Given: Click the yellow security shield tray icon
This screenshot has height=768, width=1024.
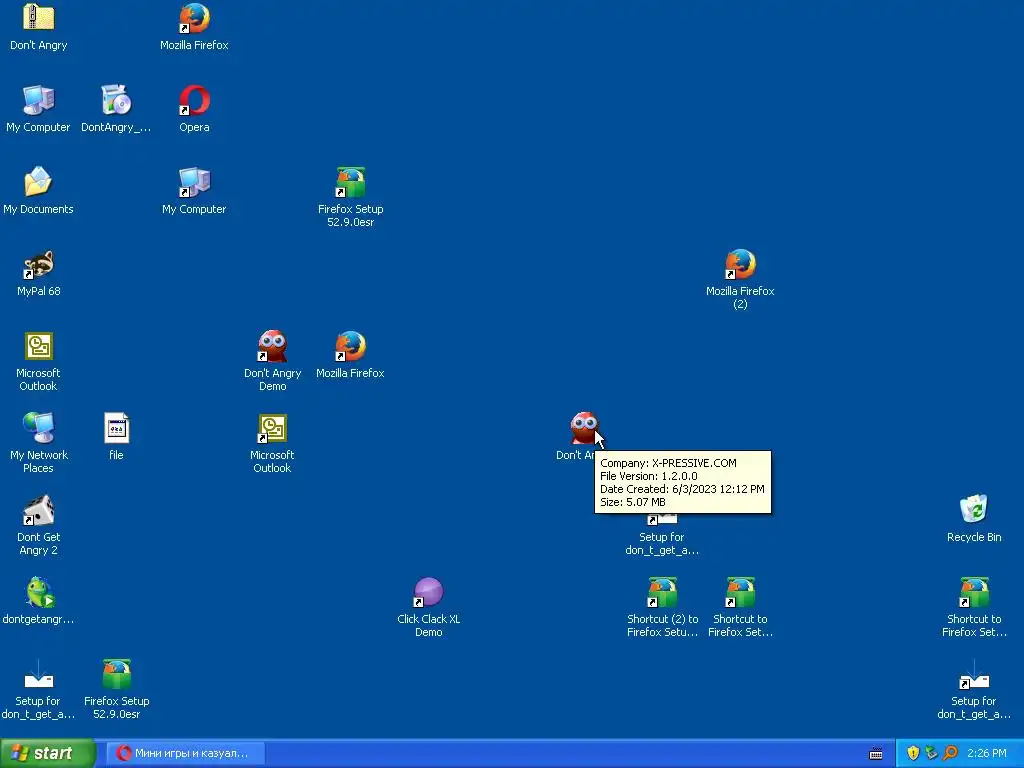Looking at the screenshot, I should [913, 753].
